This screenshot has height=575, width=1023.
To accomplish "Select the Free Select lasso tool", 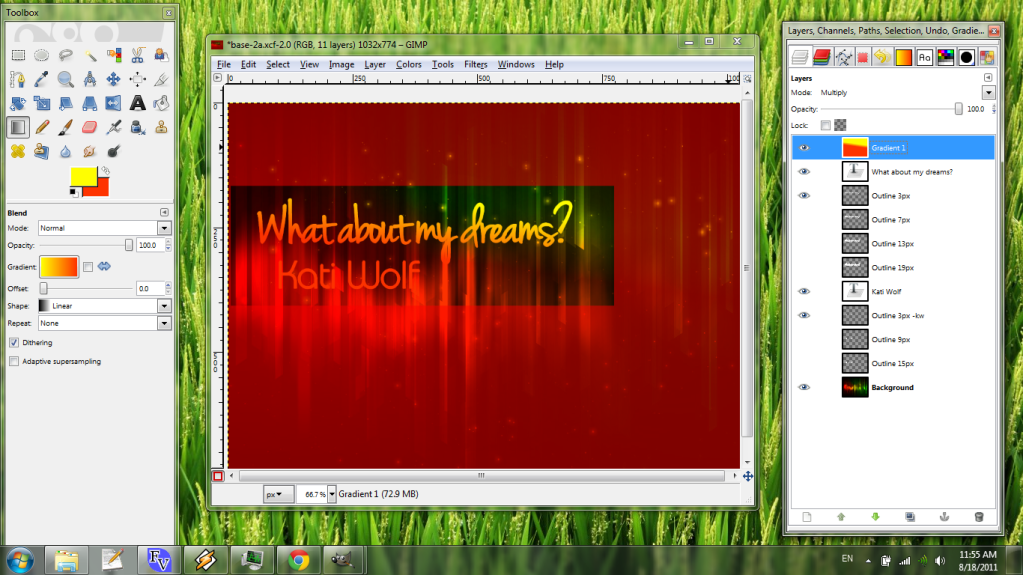I will point(66,55).
